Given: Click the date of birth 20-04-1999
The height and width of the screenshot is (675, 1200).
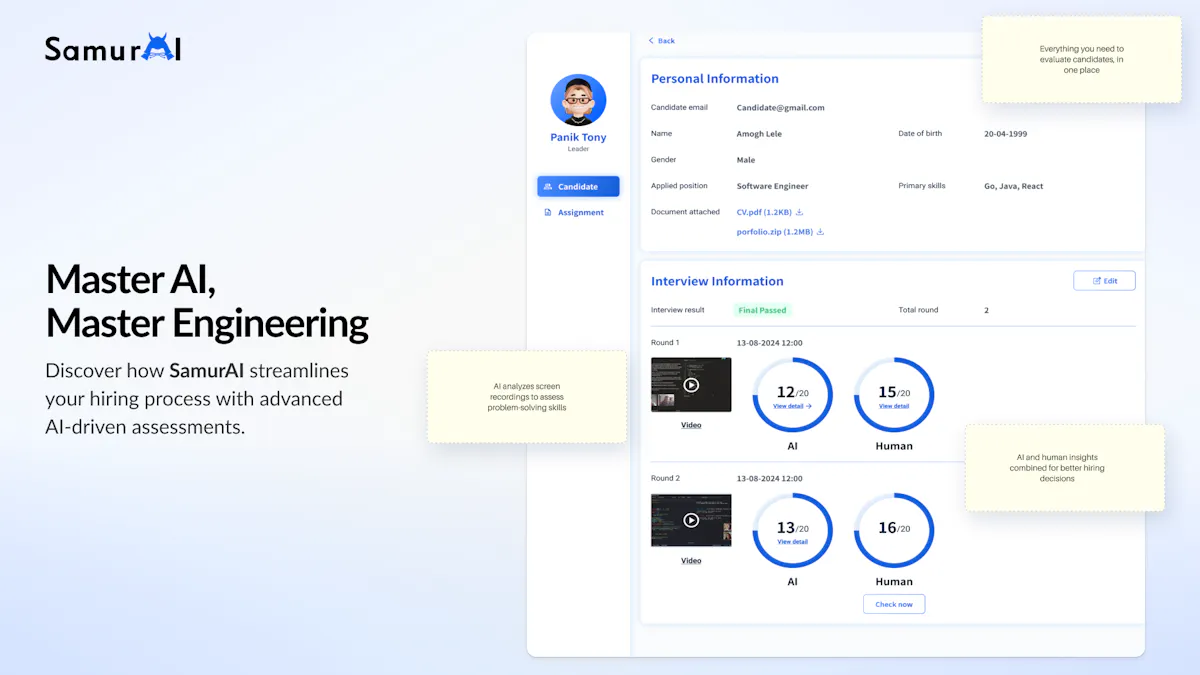Looking at the screenshot, I should tap(1005, 134).
